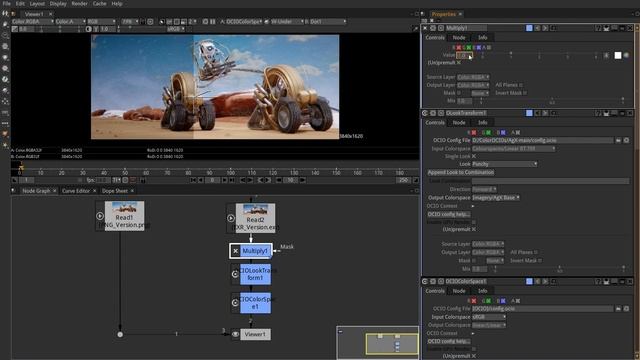Open the Cache menu
This screenshot has height=360, width=640.
[99, 4]
